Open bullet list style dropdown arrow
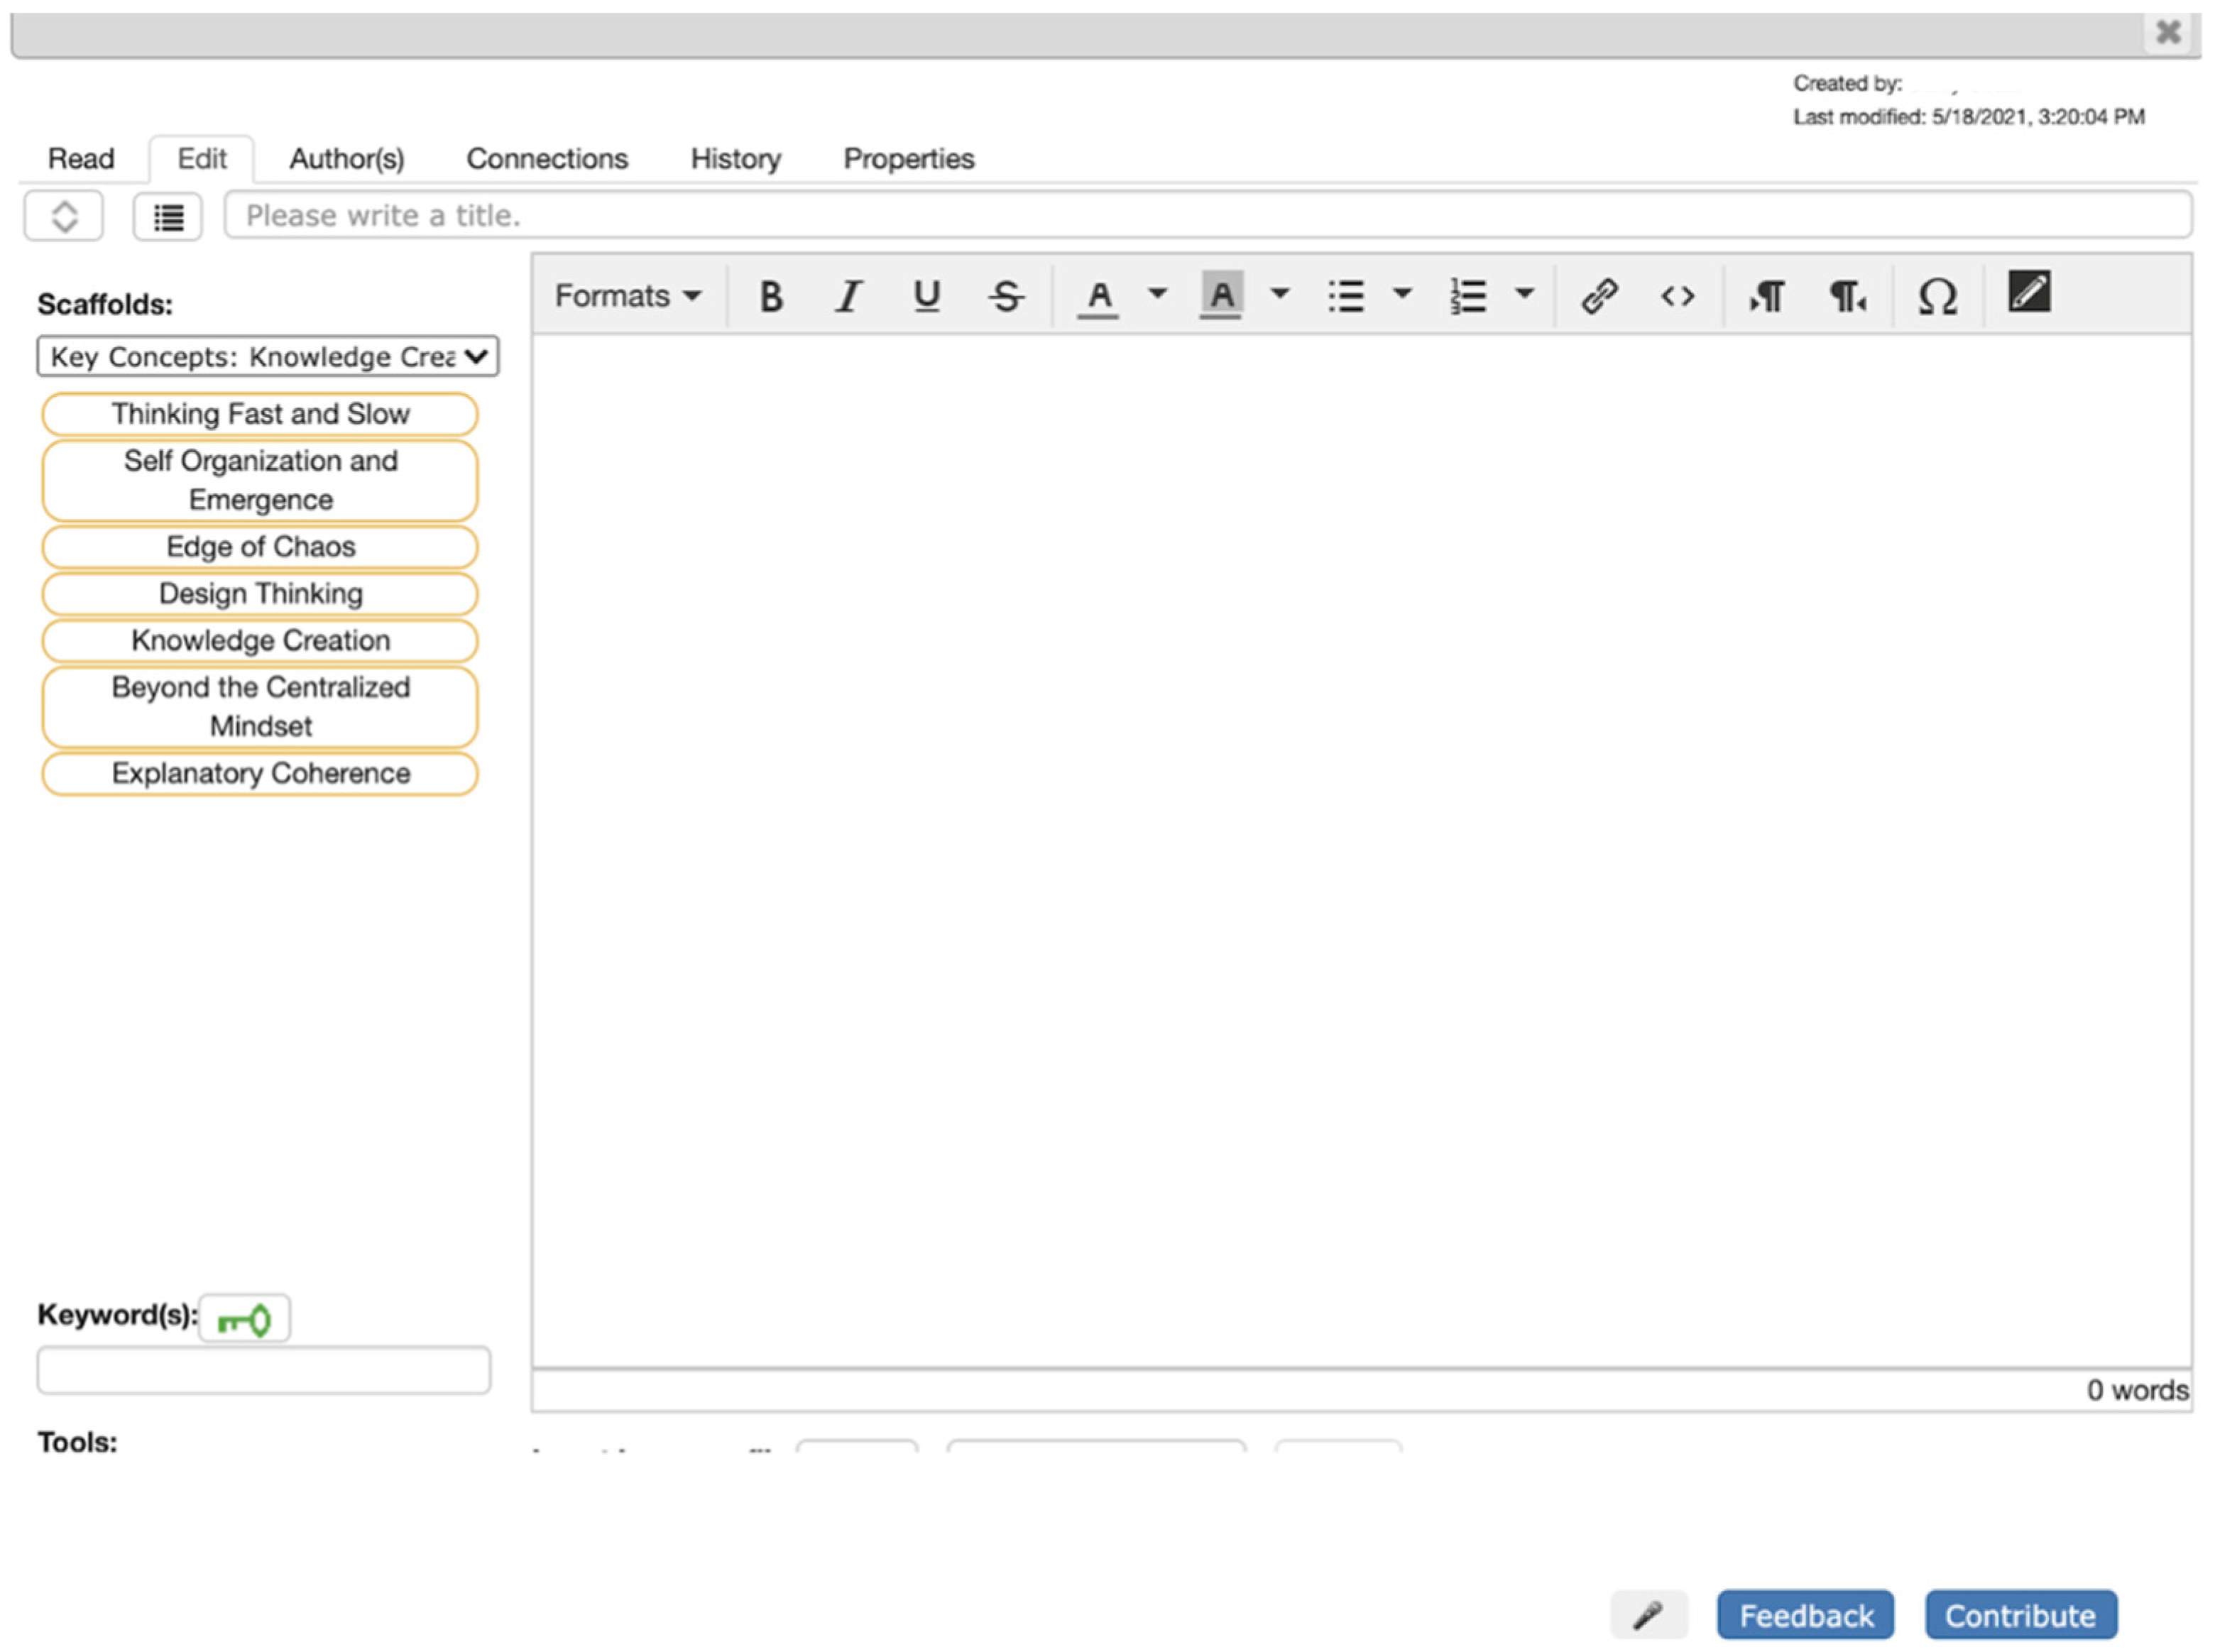 [x=1402, y=294]
